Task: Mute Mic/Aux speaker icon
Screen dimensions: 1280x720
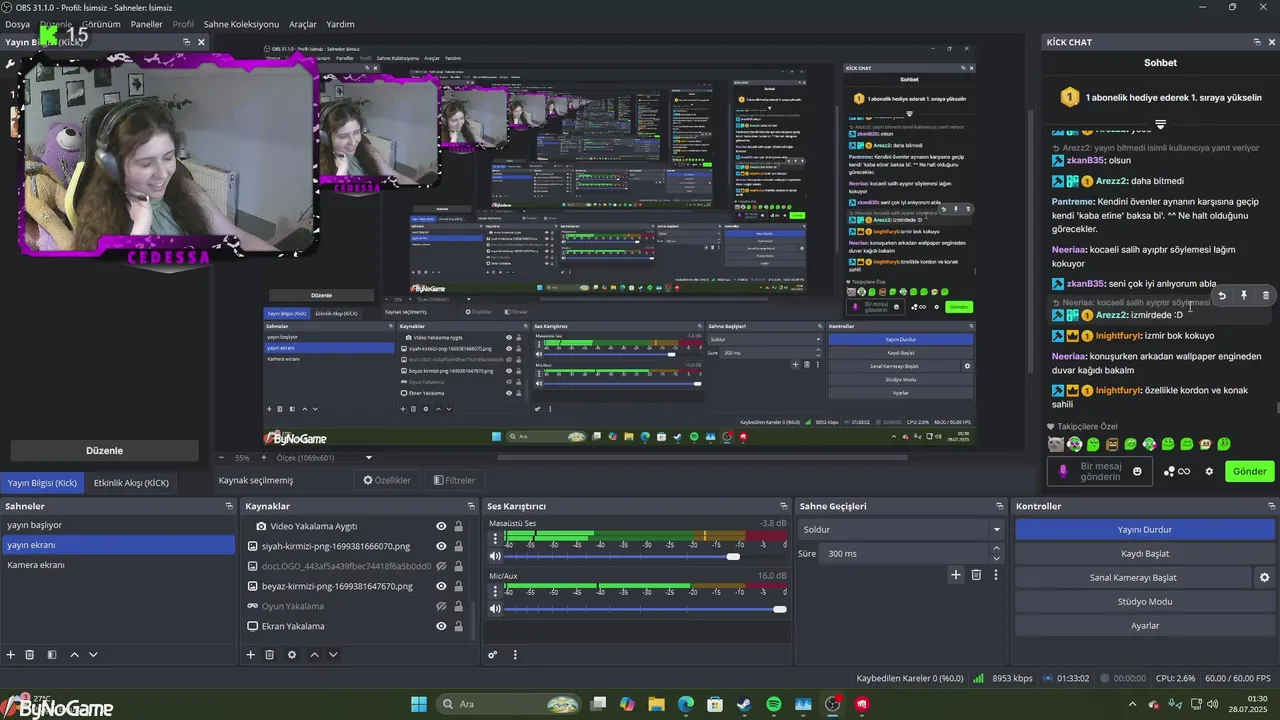Action: coord(495,609)
